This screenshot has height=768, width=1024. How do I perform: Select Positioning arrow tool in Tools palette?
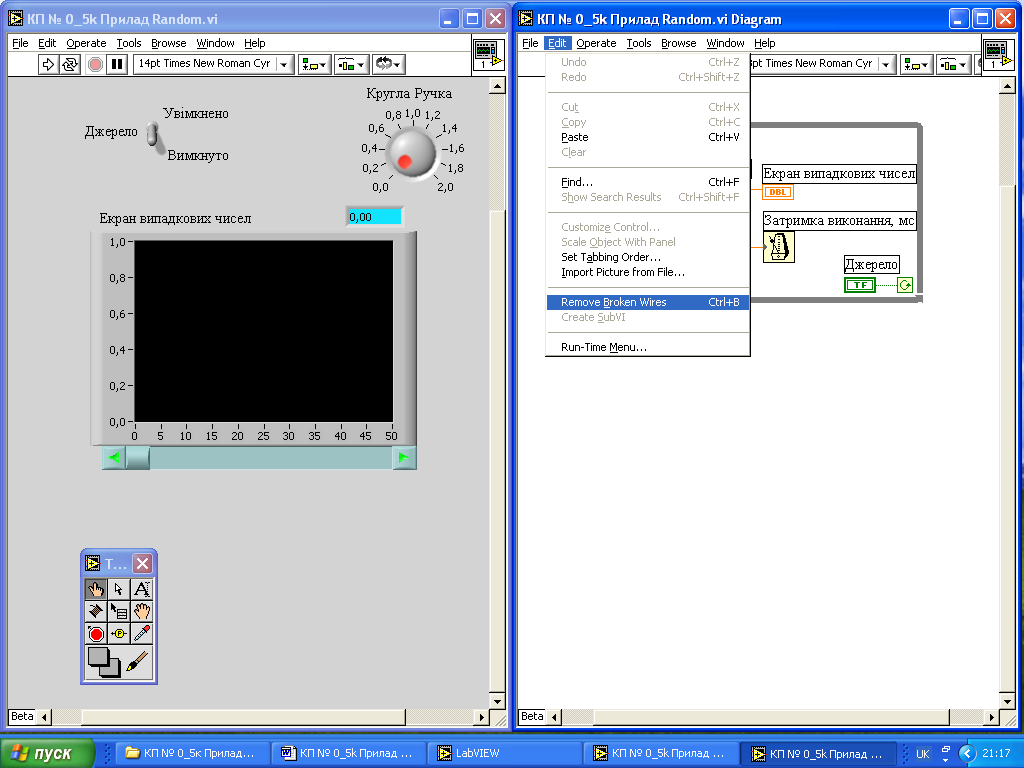point(118,589)
